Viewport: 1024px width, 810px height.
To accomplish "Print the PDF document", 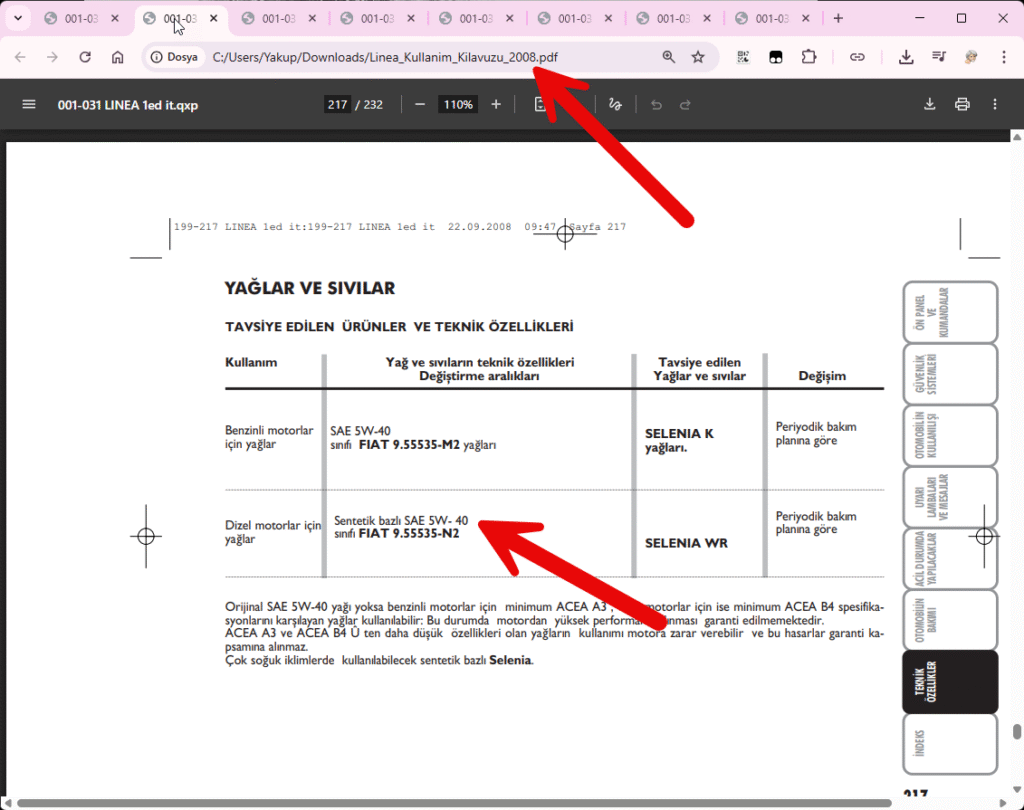I will 962,104.
